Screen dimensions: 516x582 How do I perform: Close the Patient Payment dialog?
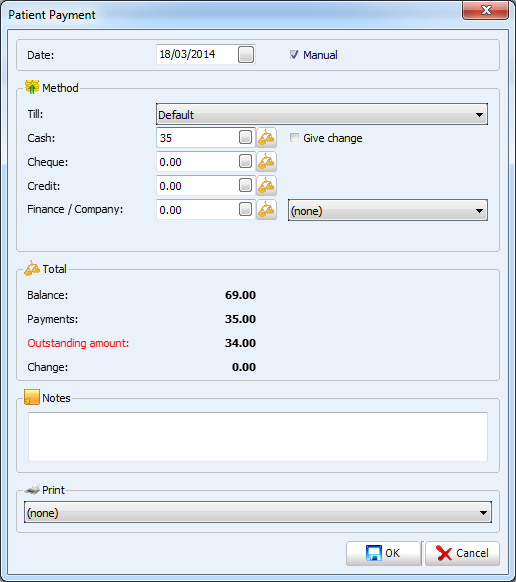coord(486,10)
